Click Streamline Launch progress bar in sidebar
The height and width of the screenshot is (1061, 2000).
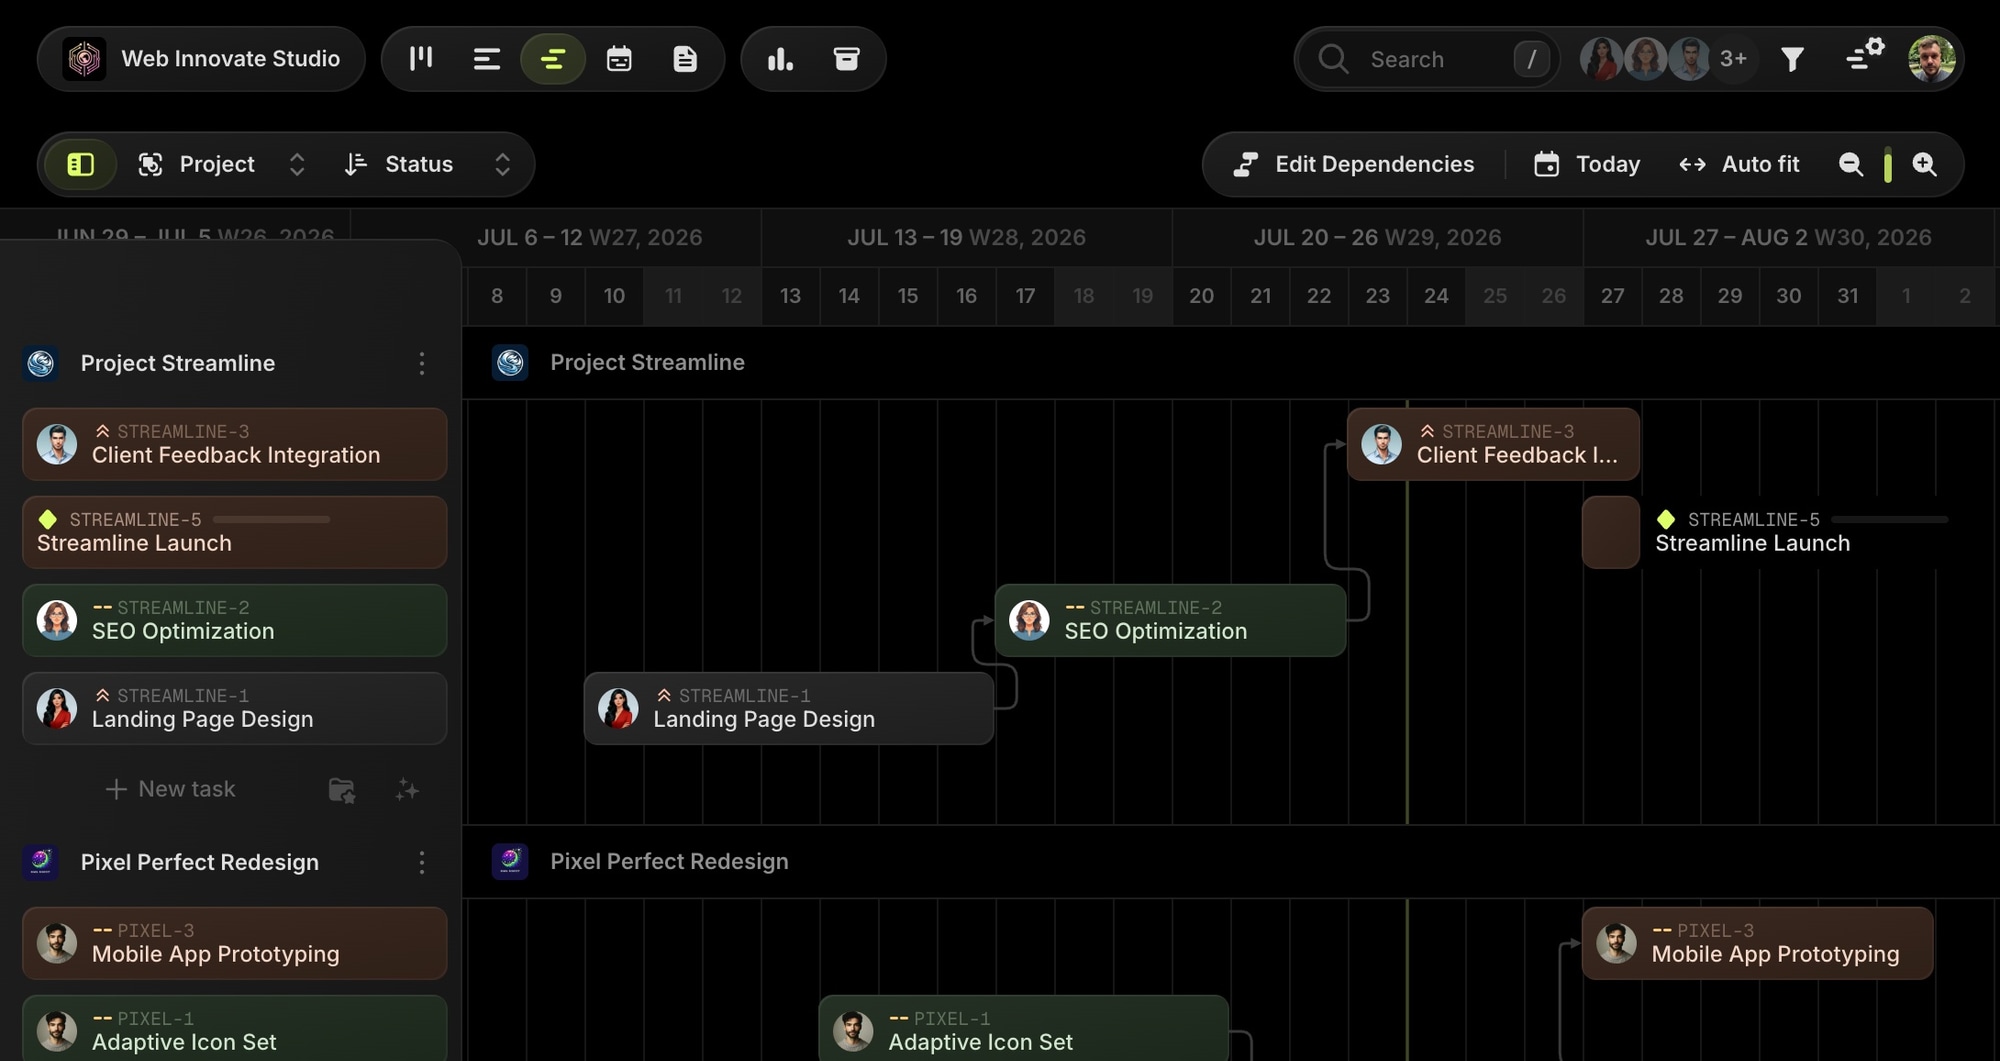(x=271, y=519)
